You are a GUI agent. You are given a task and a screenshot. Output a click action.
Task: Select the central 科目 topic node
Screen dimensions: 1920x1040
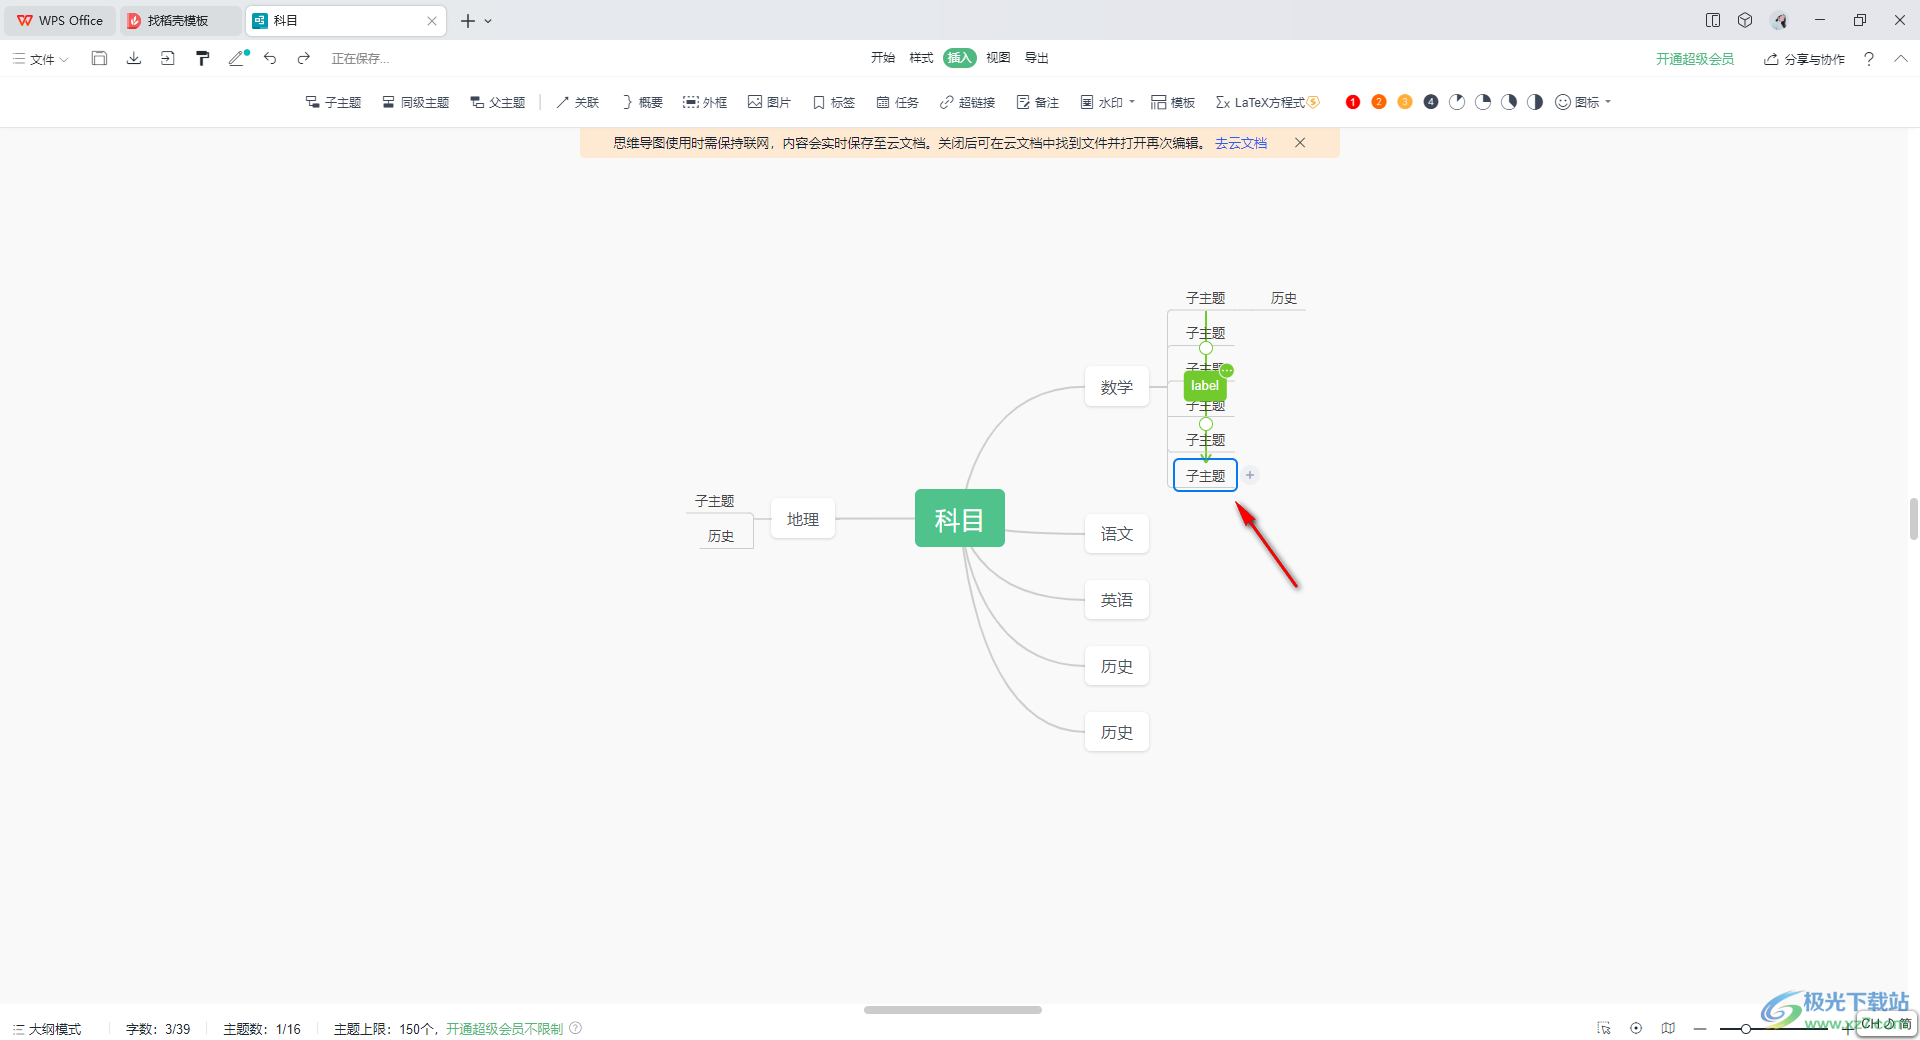(960, 518)
